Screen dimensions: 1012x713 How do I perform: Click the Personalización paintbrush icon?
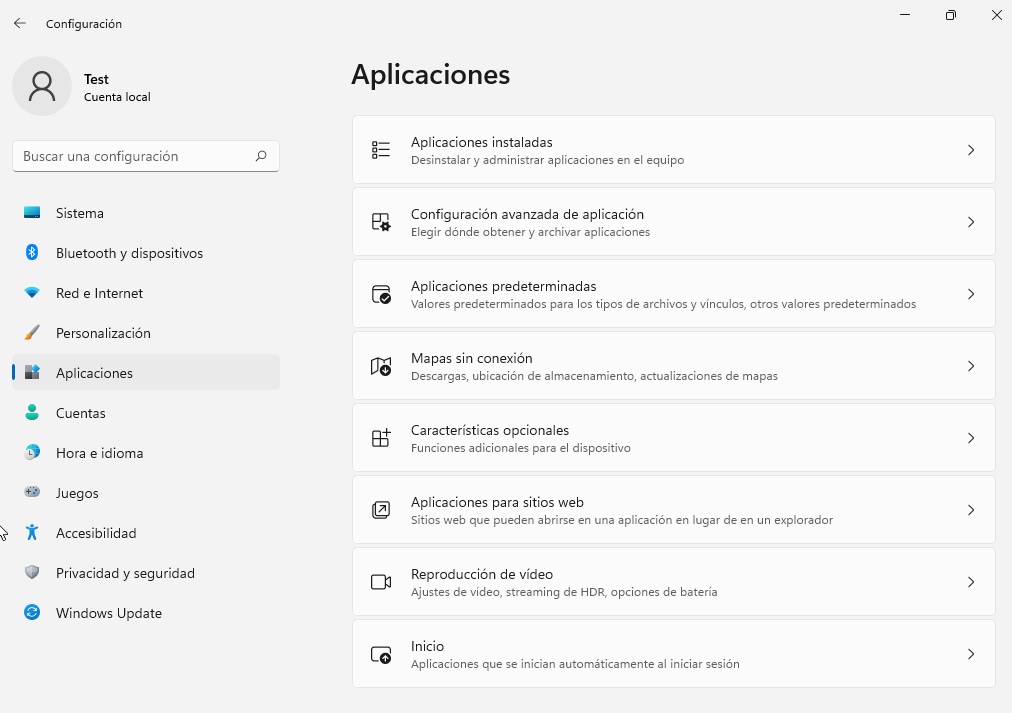32,333
